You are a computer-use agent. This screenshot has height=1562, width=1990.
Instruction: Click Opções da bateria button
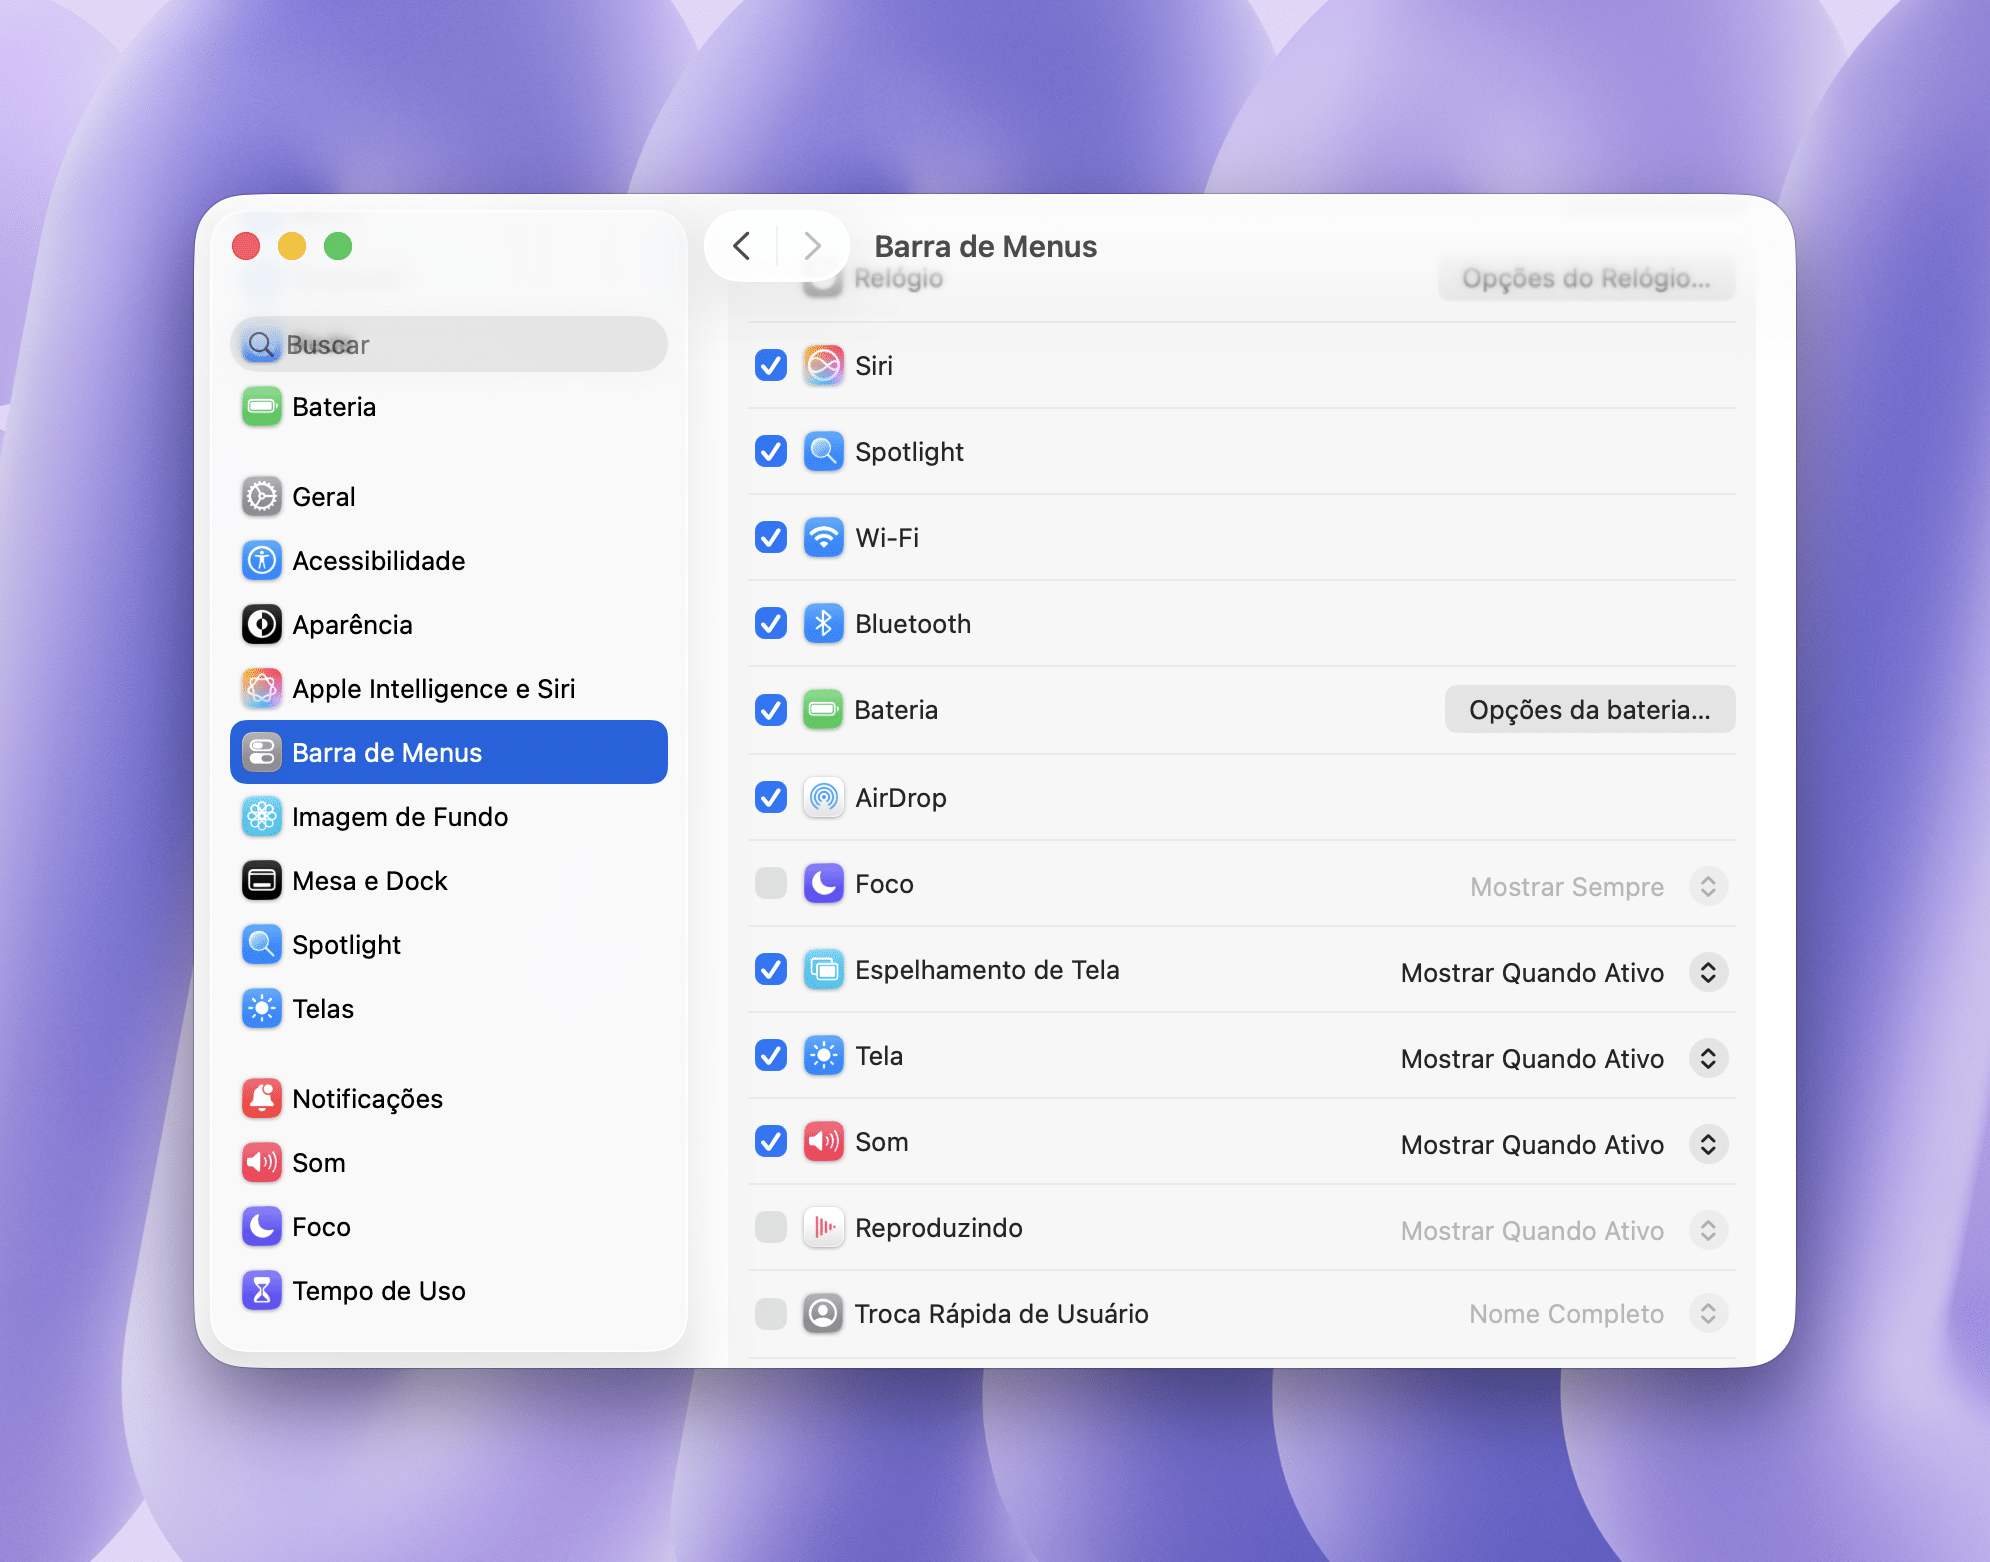click(x=1589, y=710)
